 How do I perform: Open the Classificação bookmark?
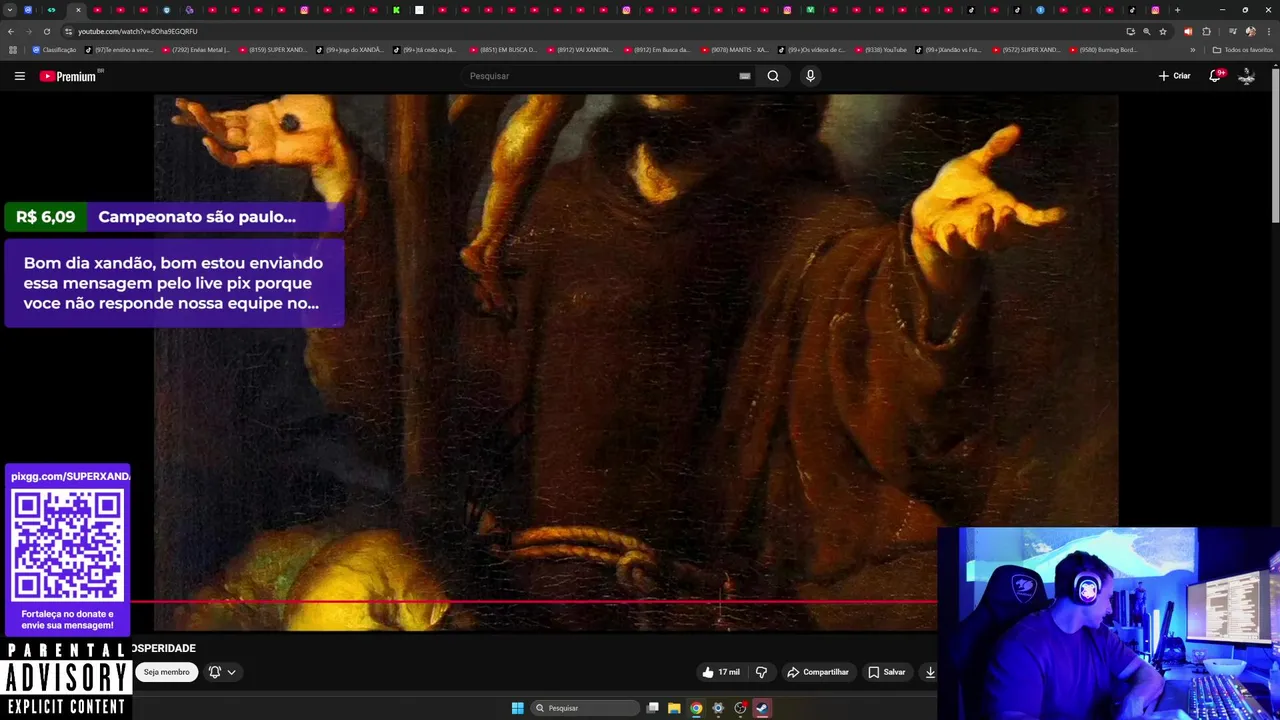pos(54,50)
